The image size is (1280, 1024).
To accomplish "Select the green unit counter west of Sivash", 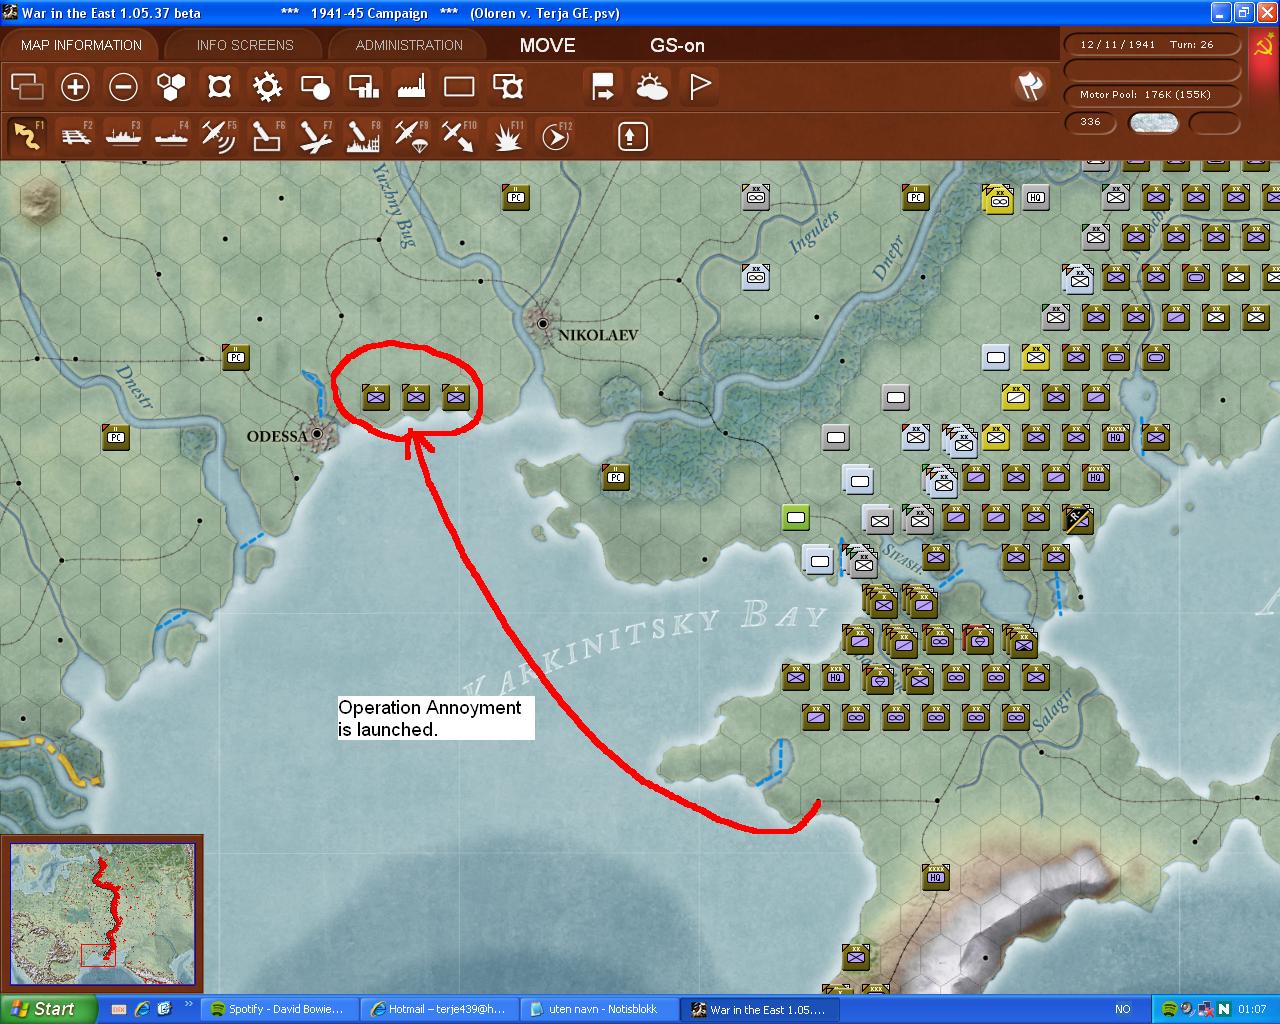I will [796, 518].
